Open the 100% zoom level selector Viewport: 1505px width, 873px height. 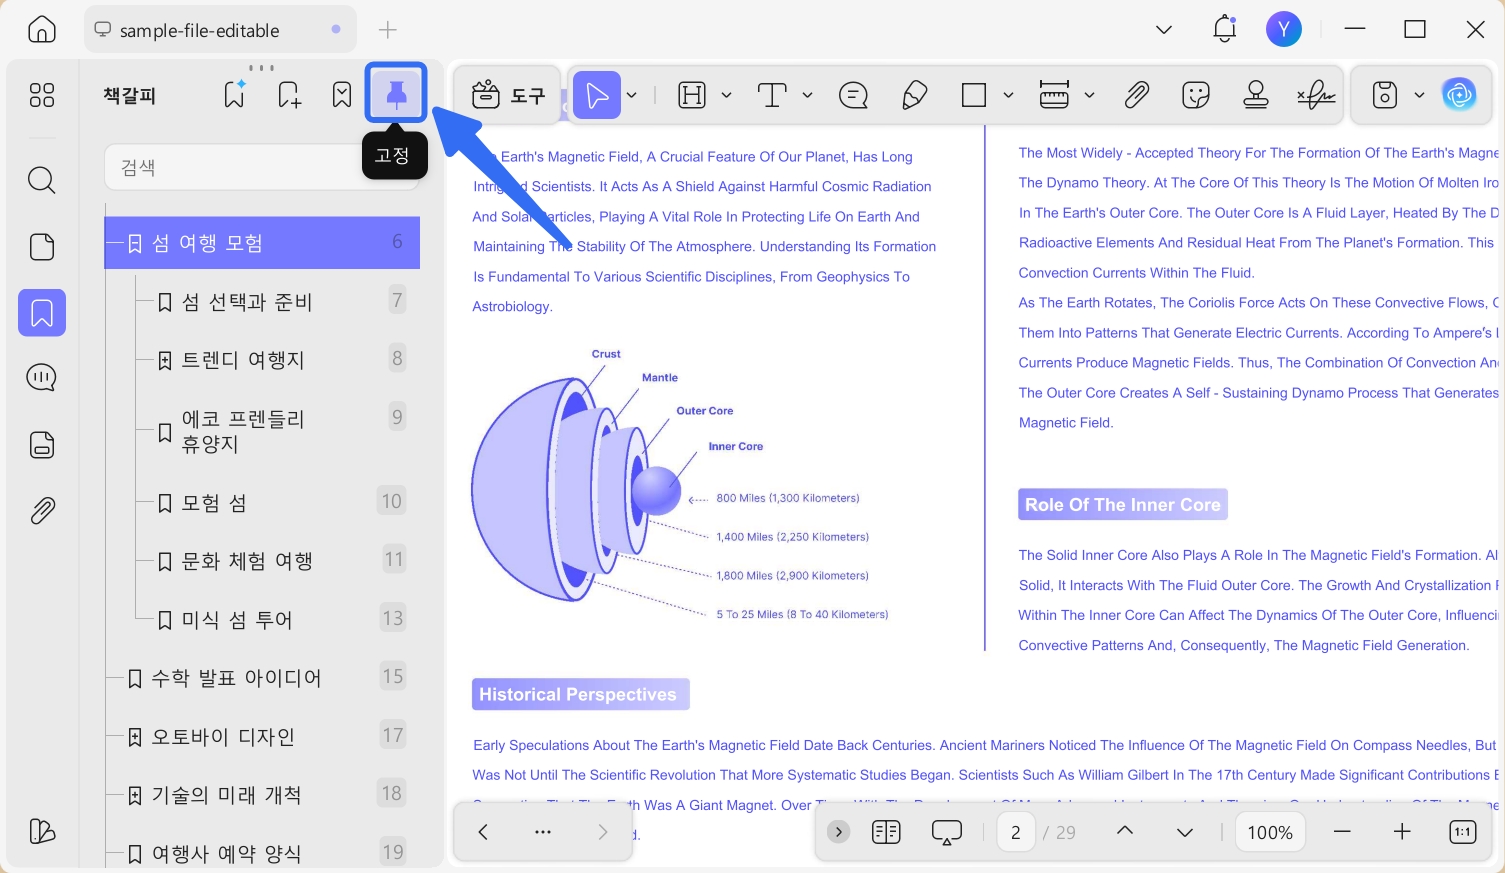coord(1270,832)
